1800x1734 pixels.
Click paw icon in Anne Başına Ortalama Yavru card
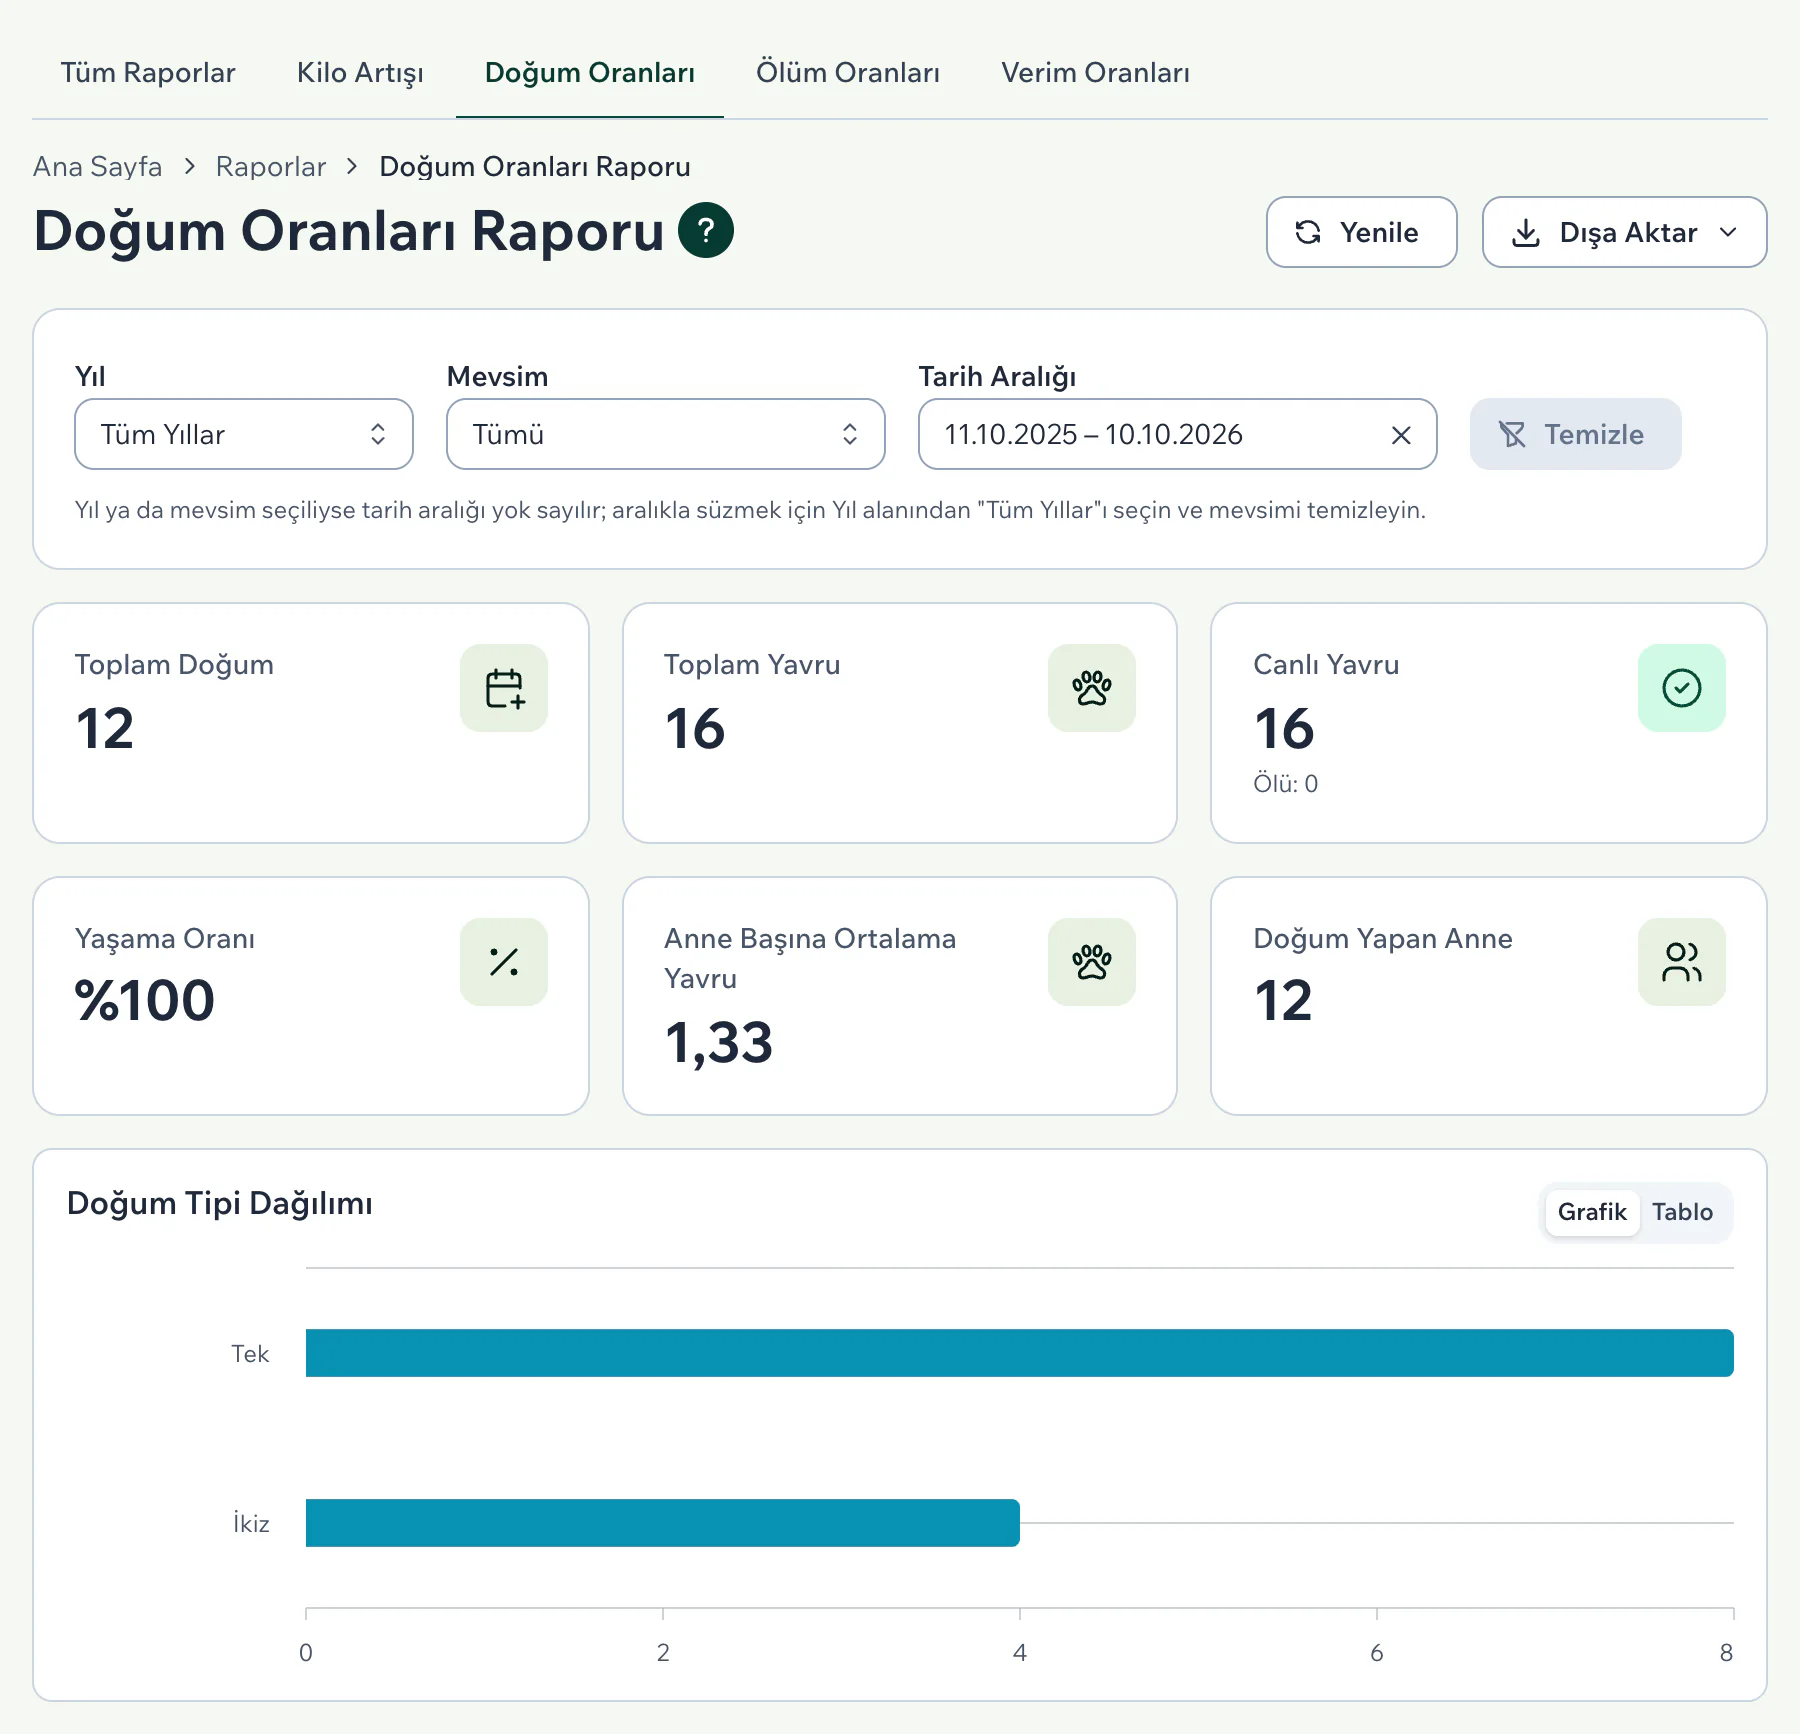pos(1092,962)
